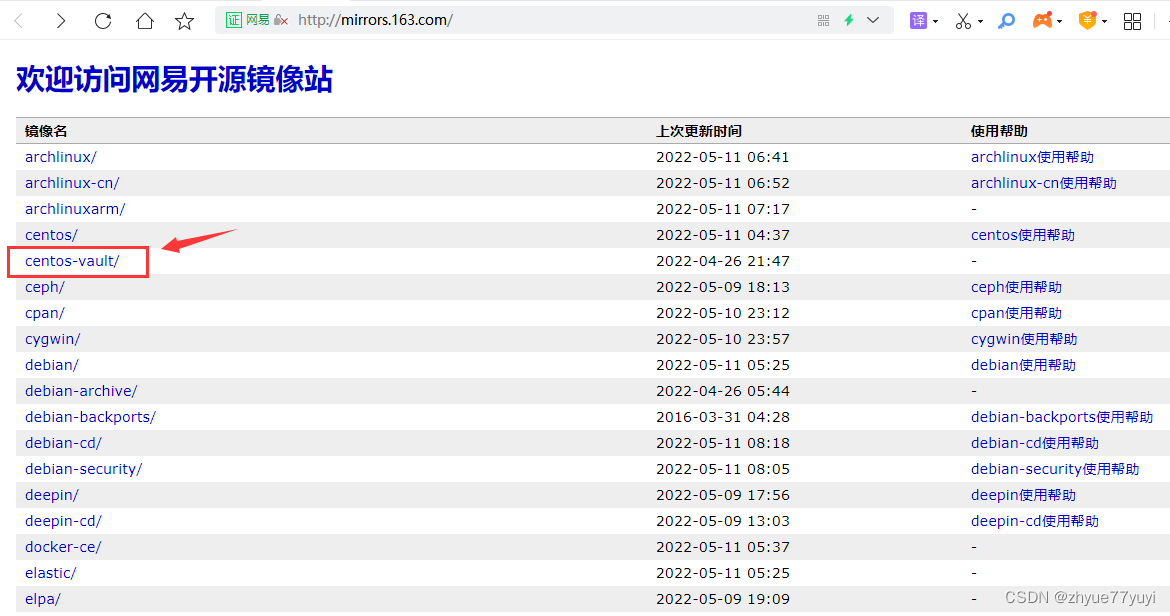Open the cpan使用帮助 help link
Screen dimensions: 1170x616
click(1016, 313)
